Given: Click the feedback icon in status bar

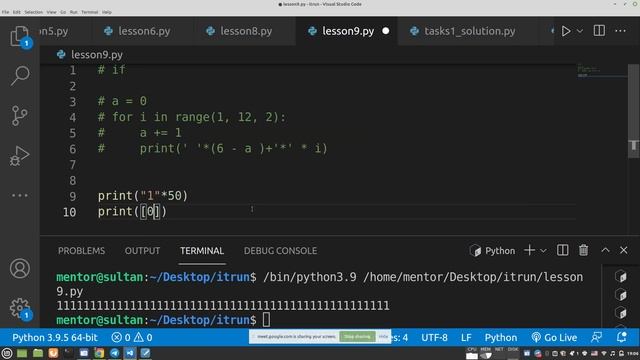Looking at the screenshot, I should pos(596,337).
